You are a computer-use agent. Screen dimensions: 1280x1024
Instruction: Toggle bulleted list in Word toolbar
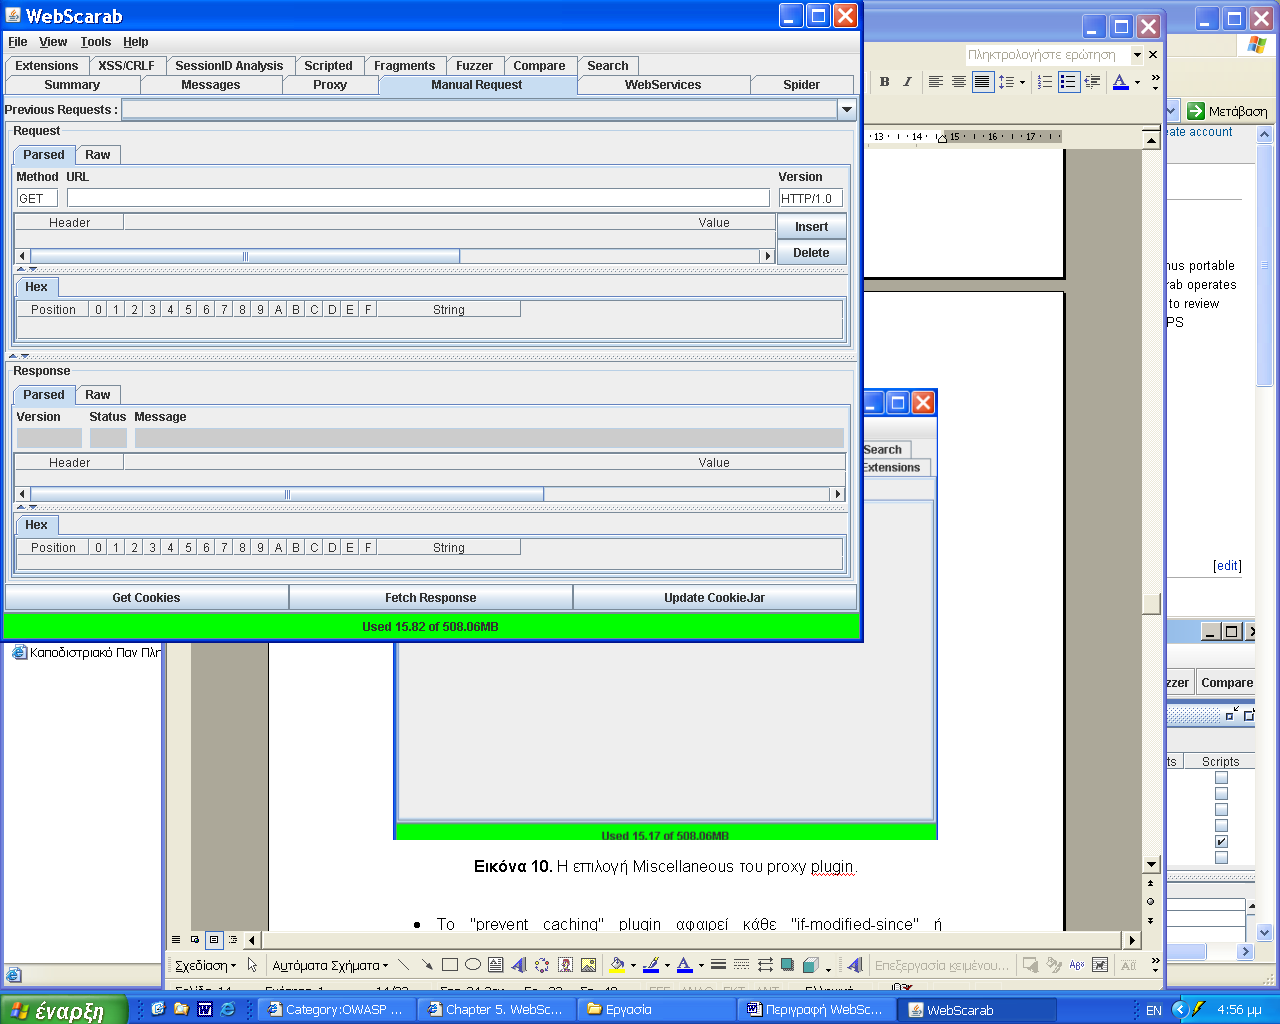[x=1068, y=82]
